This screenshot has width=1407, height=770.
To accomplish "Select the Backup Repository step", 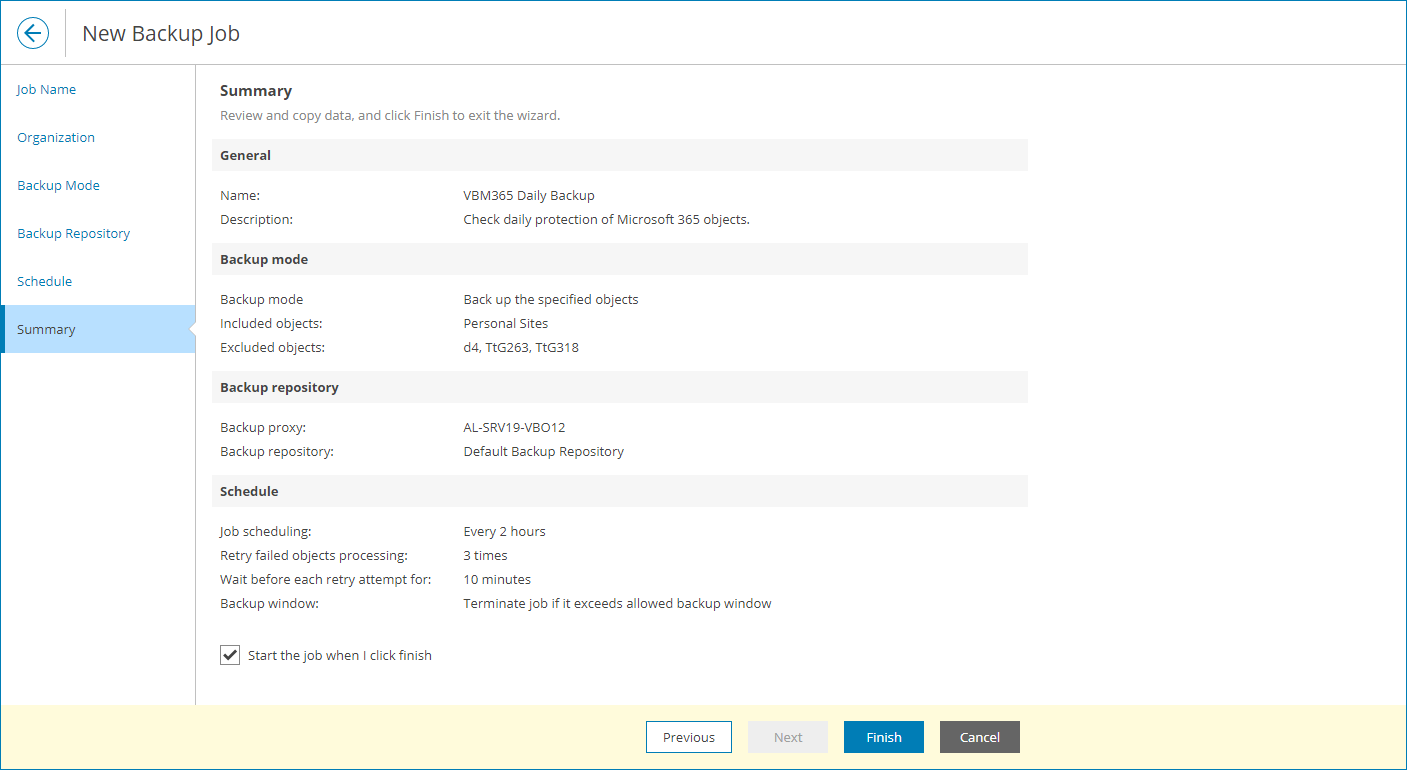I will coord(73,233).
